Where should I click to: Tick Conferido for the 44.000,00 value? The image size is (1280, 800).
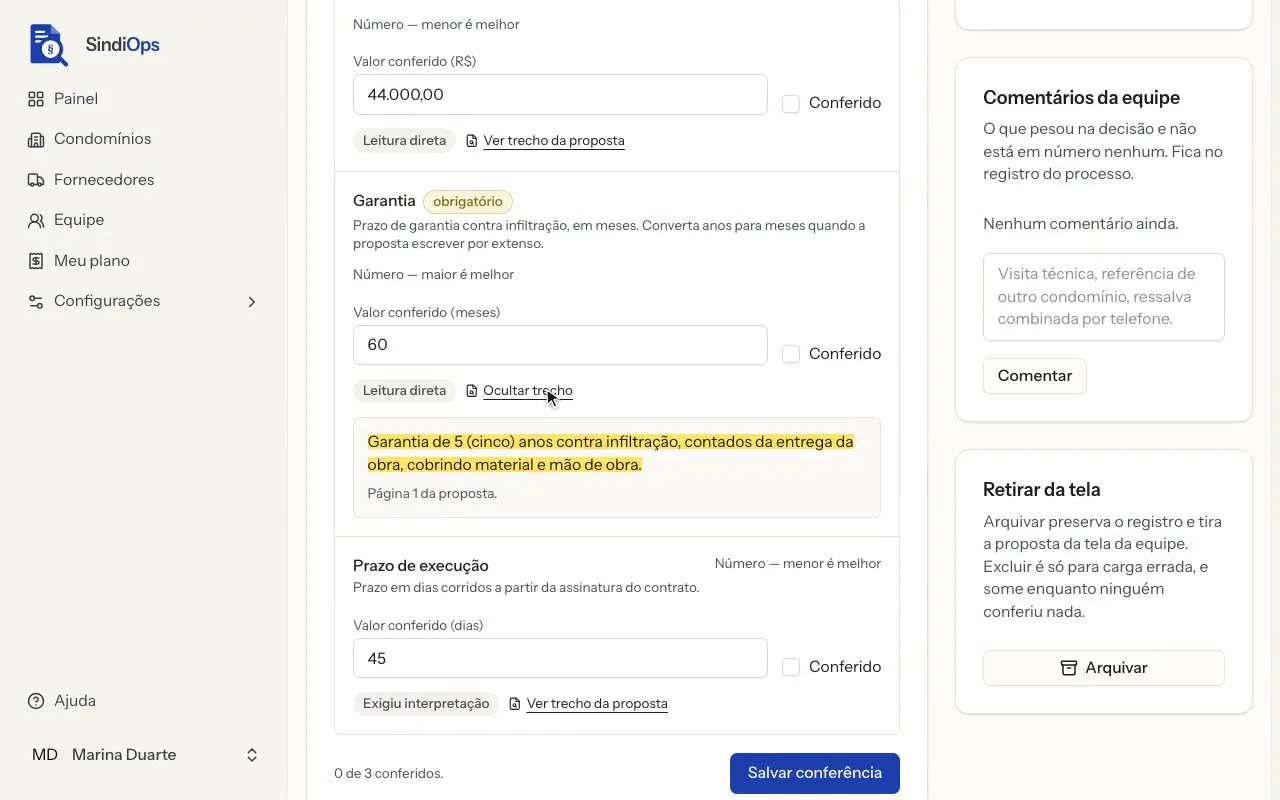click(x=791, y=103)
